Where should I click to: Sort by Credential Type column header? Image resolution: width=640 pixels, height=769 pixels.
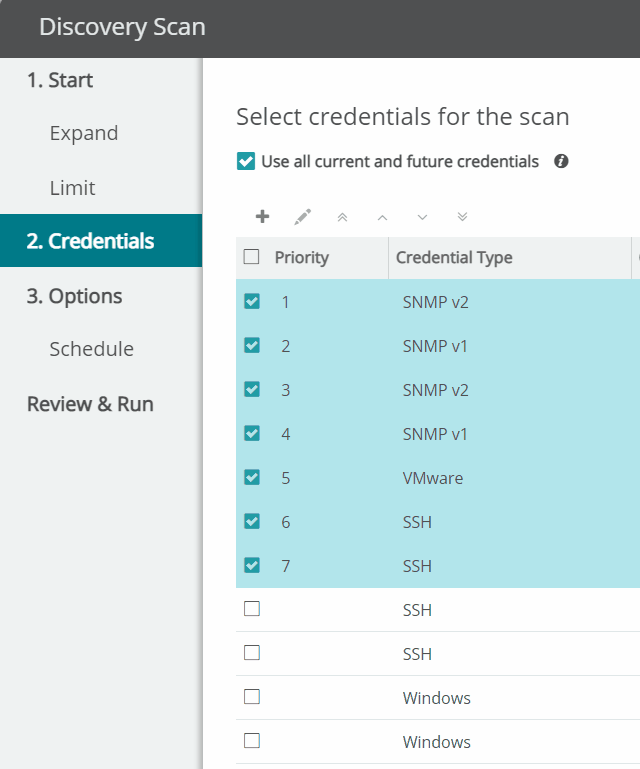click(x=454, y=257)
